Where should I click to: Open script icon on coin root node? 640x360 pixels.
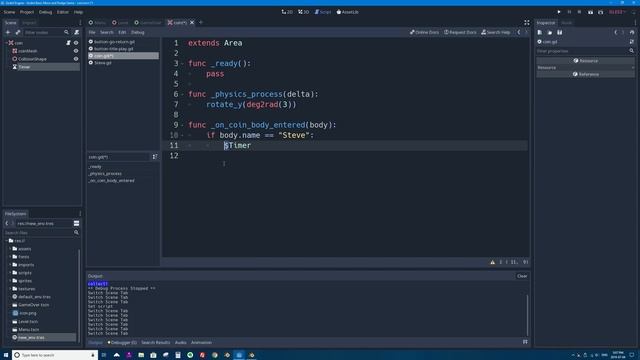click(68, 43)
